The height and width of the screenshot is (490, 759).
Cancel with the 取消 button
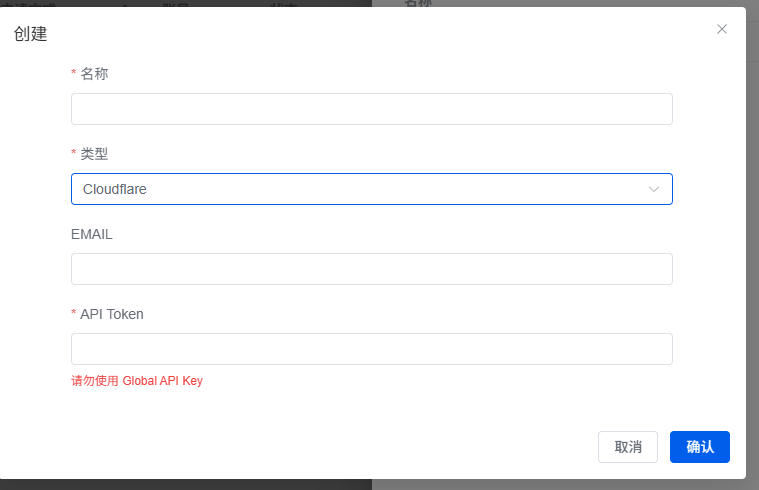pyautogui.click(x=628, y=447)
